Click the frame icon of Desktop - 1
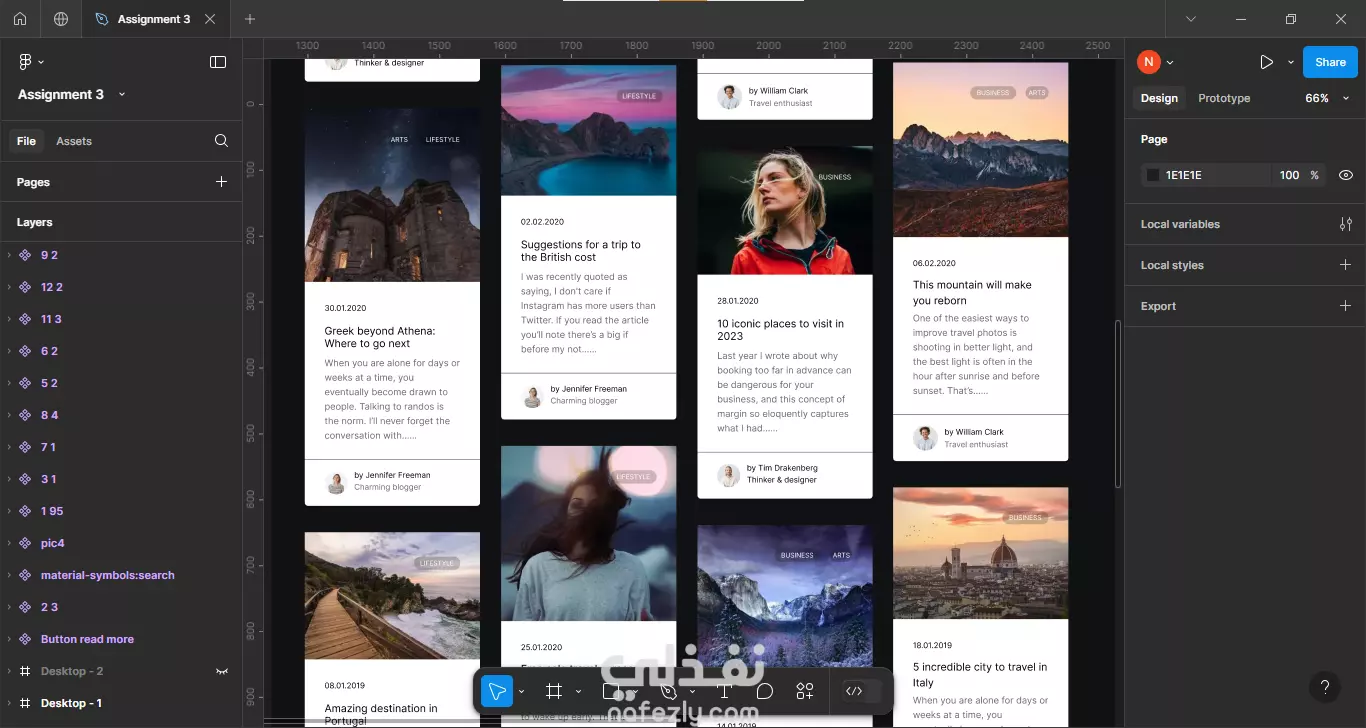Screen dimensions: 1366x728 pyautogui.click(x=26, y=703)
